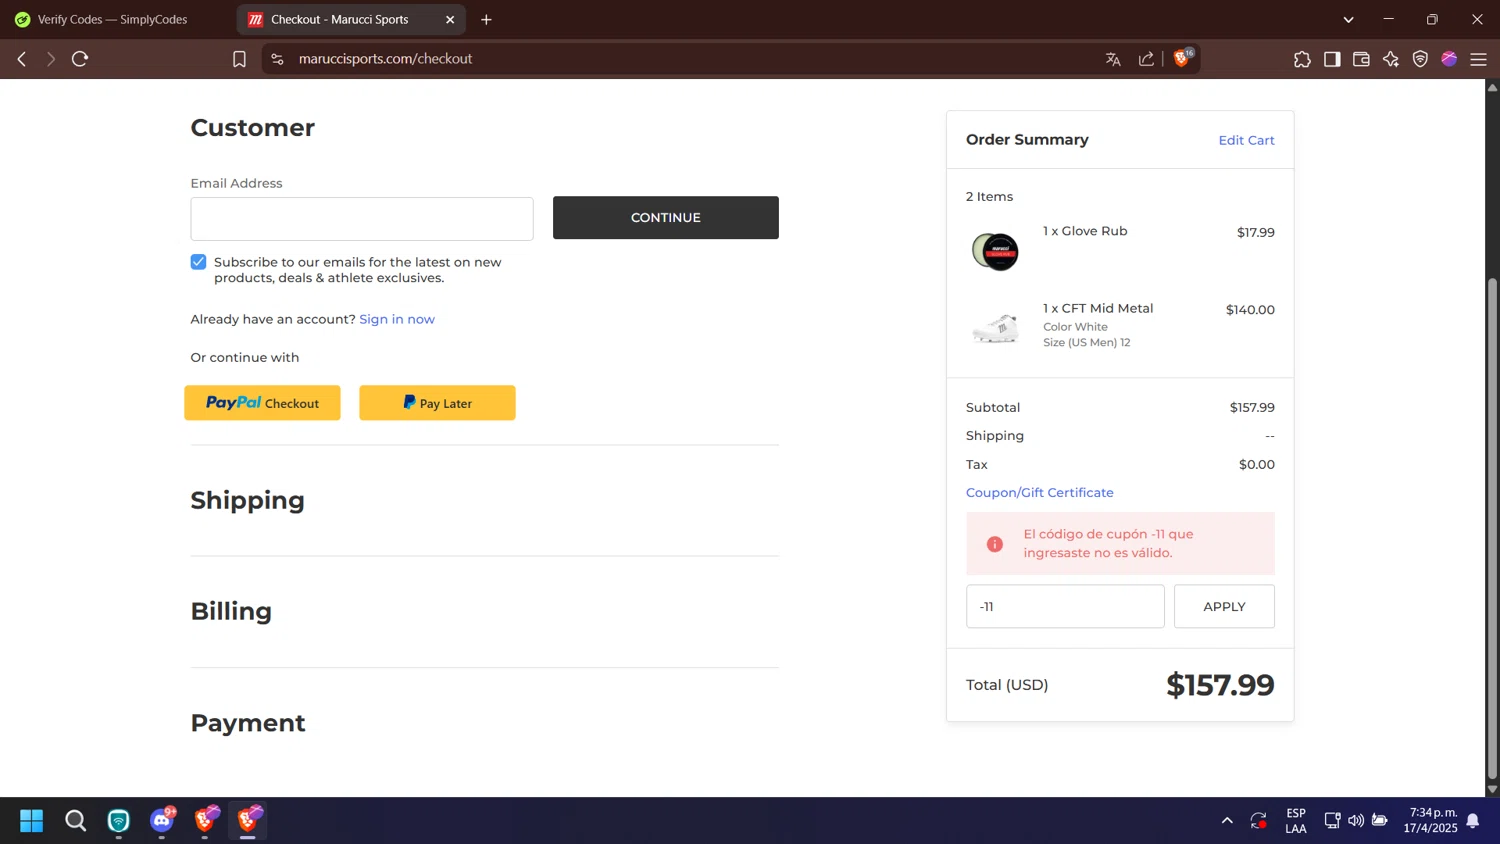Switch the ESP LAA input language
Image resolution: width=1500 pixels, height=844 pixels.
pos(1296,821)
